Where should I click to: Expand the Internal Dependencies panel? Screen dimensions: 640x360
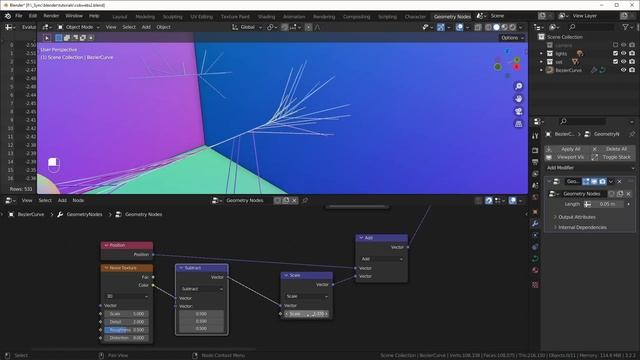point(582,227)
